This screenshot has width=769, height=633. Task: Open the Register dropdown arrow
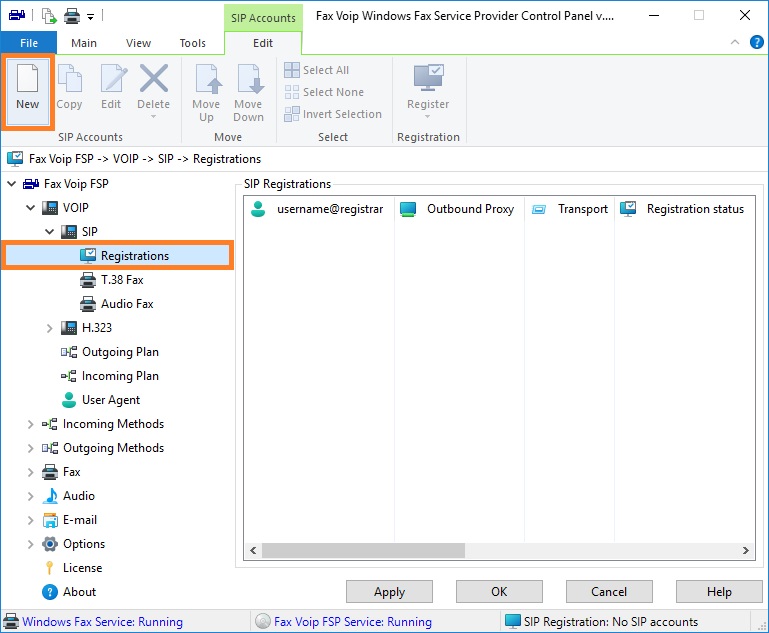[428, 117]
